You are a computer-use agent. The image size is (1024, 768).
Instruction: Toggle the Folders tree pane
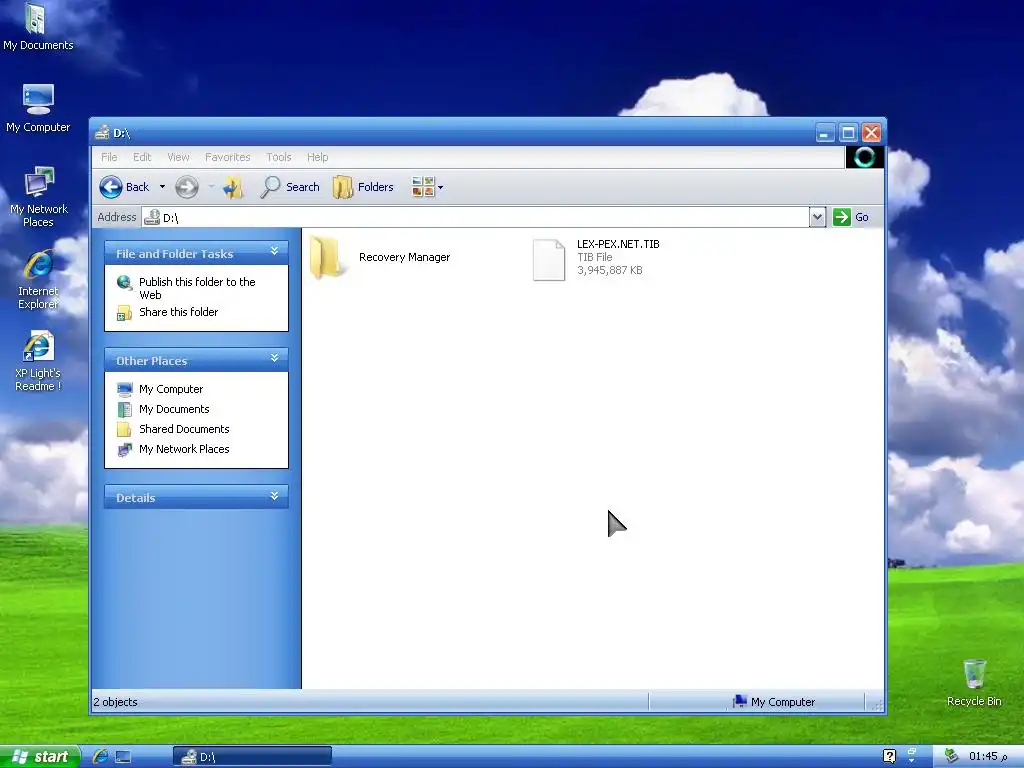(x=363, y=187)
